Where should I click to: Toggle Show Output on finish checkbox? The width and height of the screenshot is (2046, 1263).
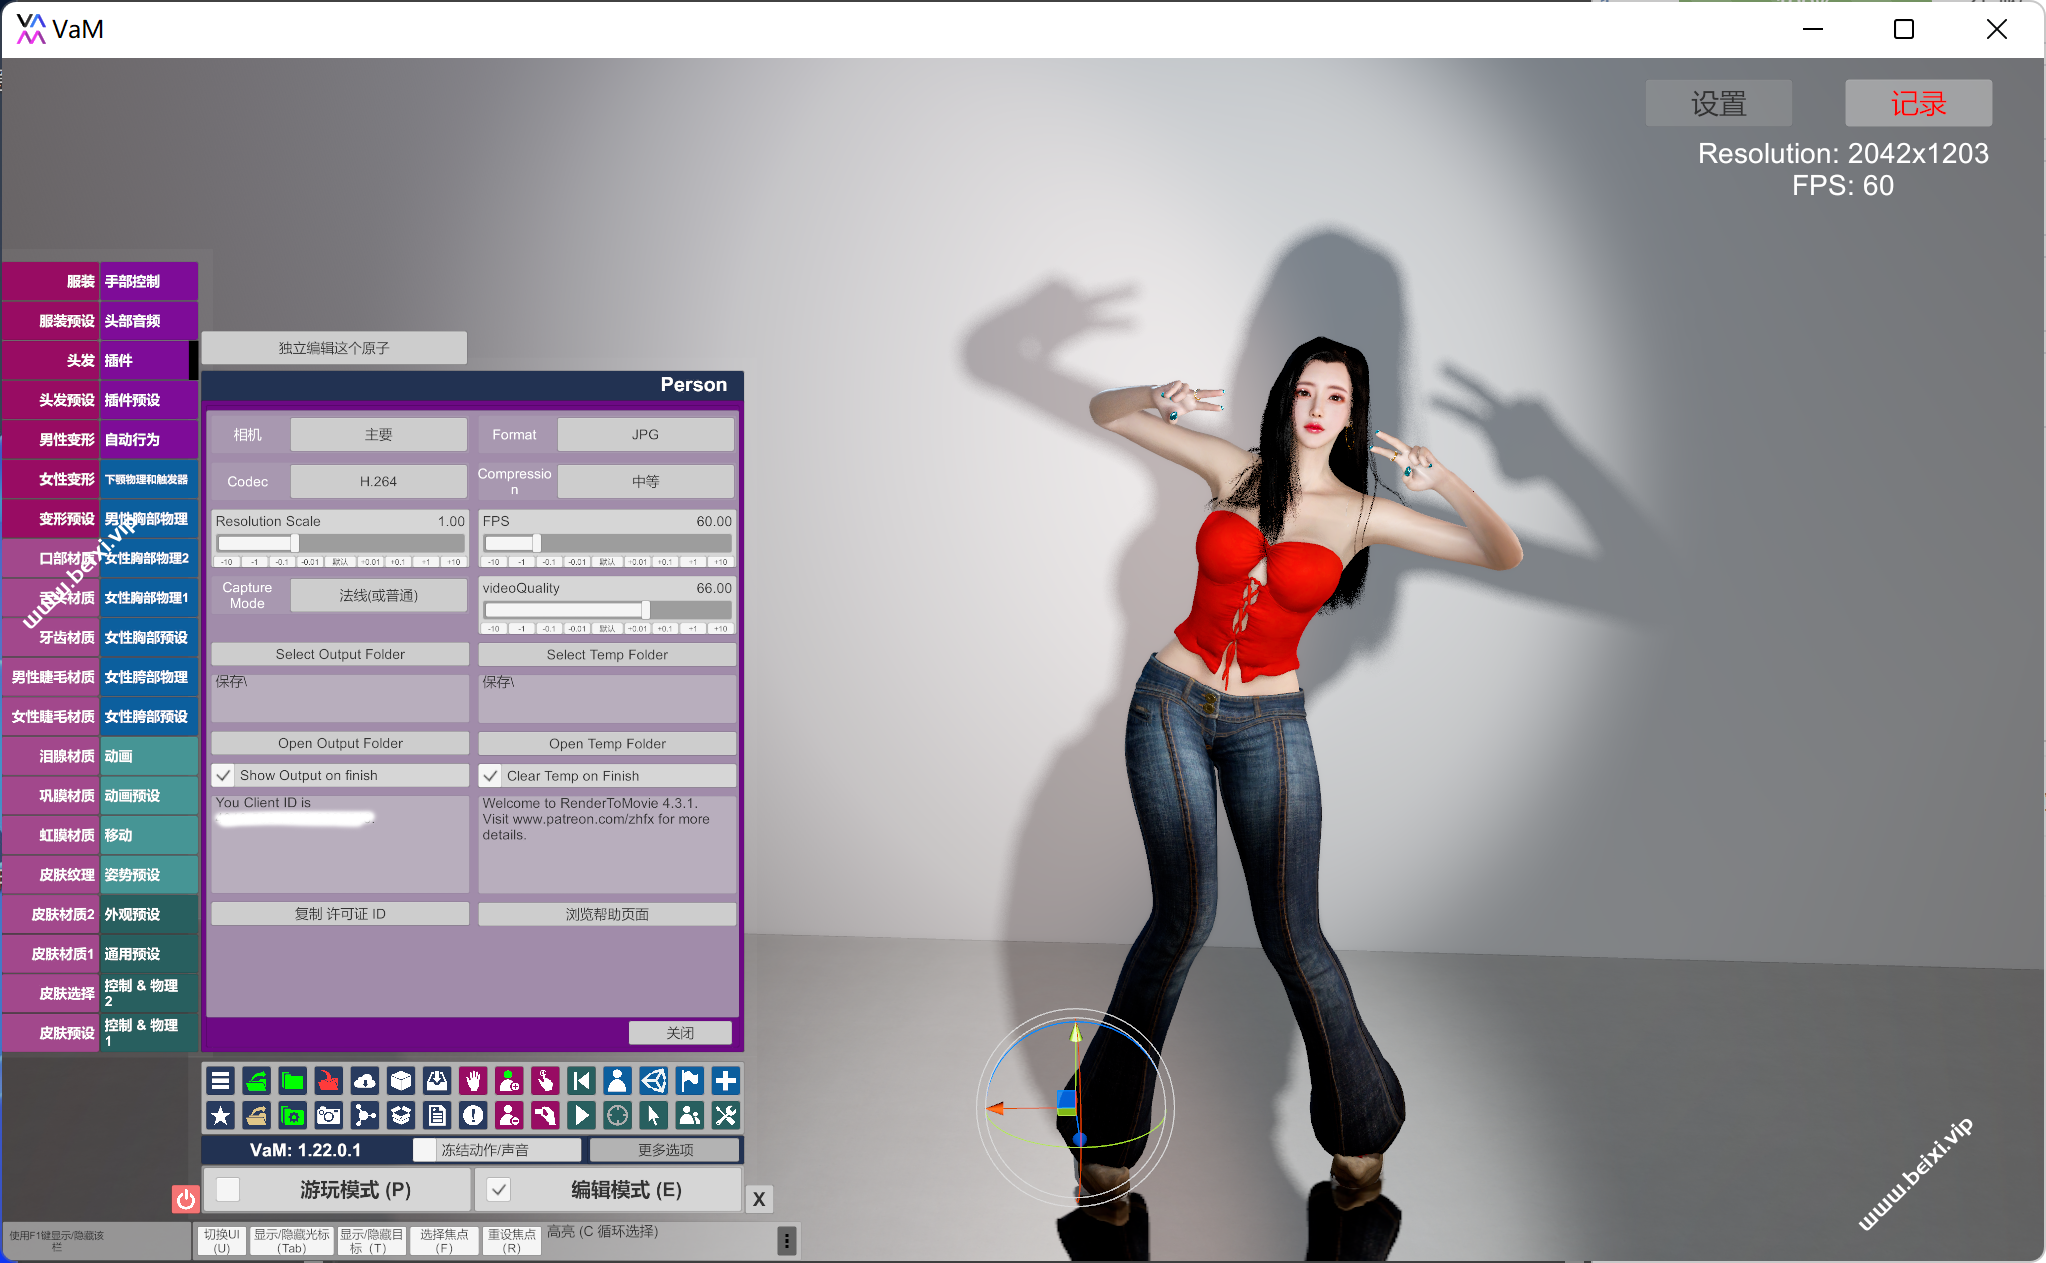coord(223,776)
